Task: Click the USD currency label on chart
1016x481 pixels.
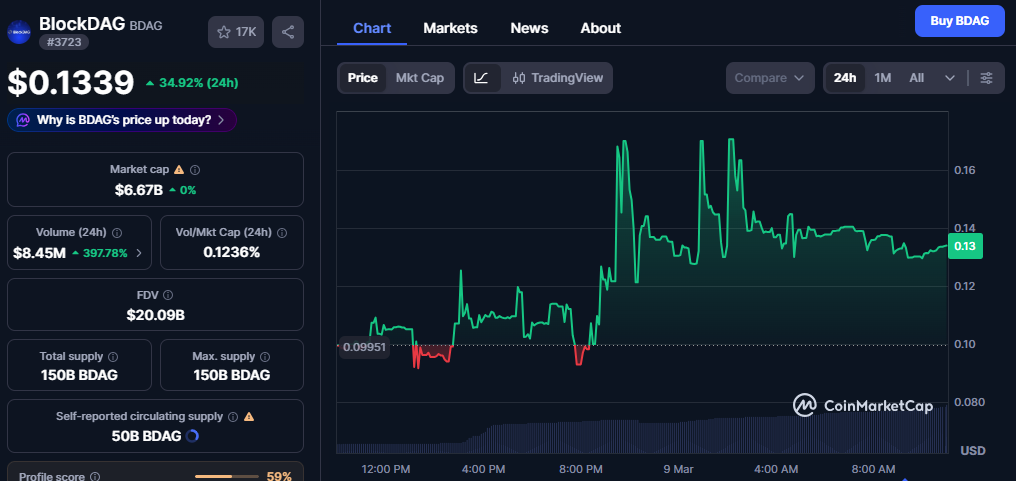Action: pos(972,451)
